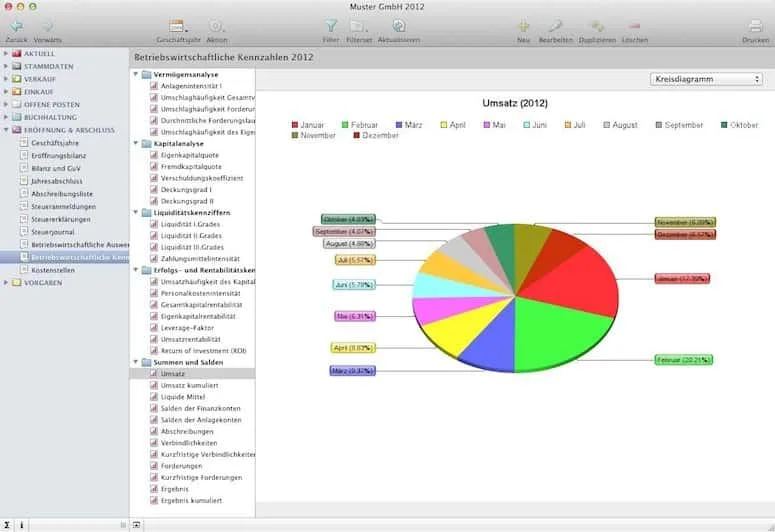Image resolution: width=775 pixels, height=532 pixels.
Task: Click the Drucken printer icon
Action: [755, 26]
